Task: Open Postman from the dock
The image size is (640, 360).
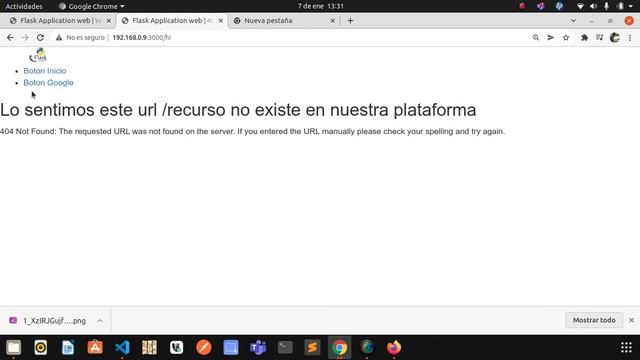Action: 204,347
